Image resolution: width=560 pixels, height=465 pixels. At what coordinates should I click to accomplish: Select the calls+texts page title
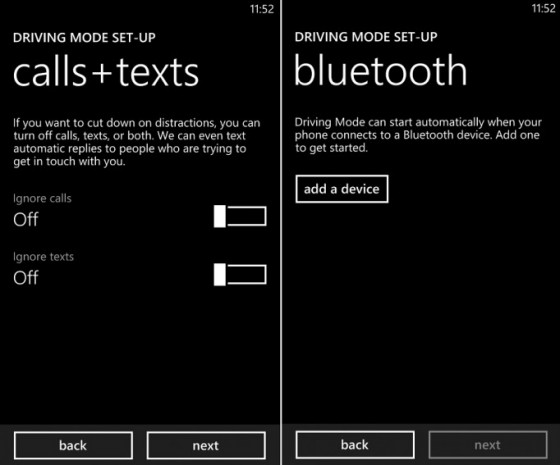(x=106, y=72)
